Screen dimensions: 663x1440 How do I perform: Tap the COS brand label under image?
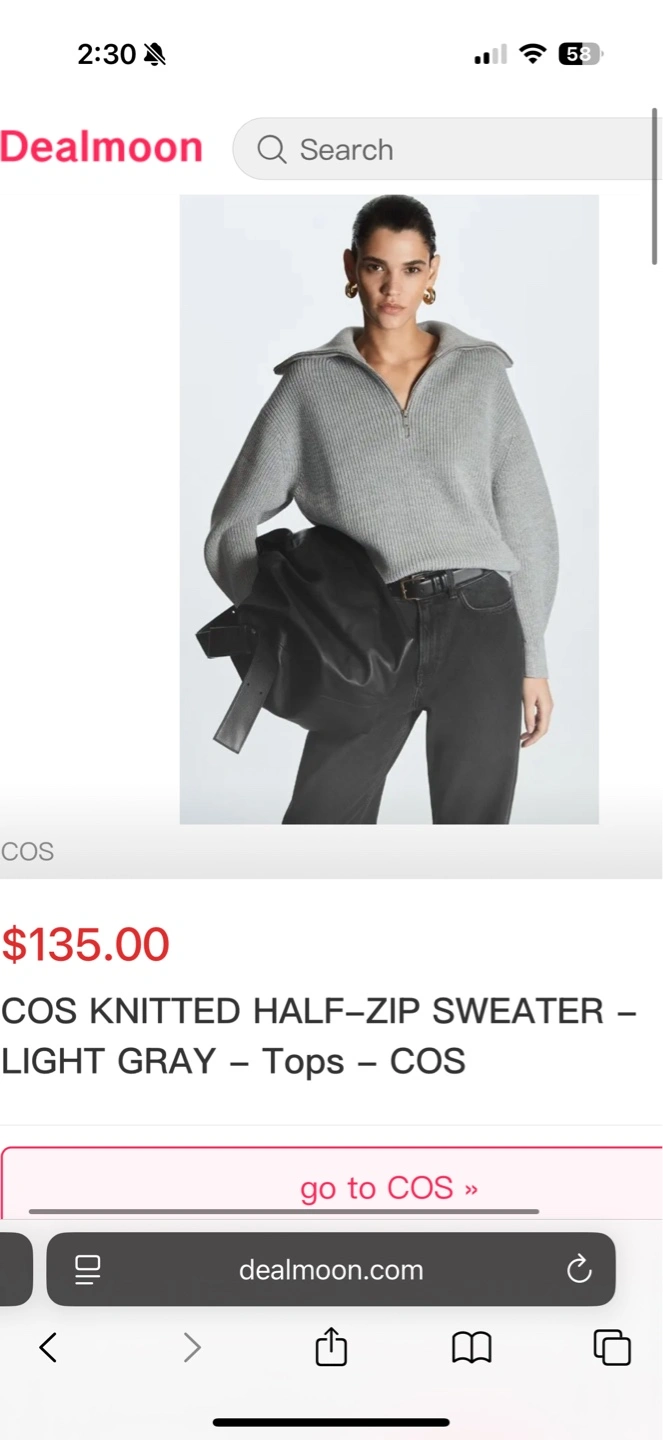27,852
